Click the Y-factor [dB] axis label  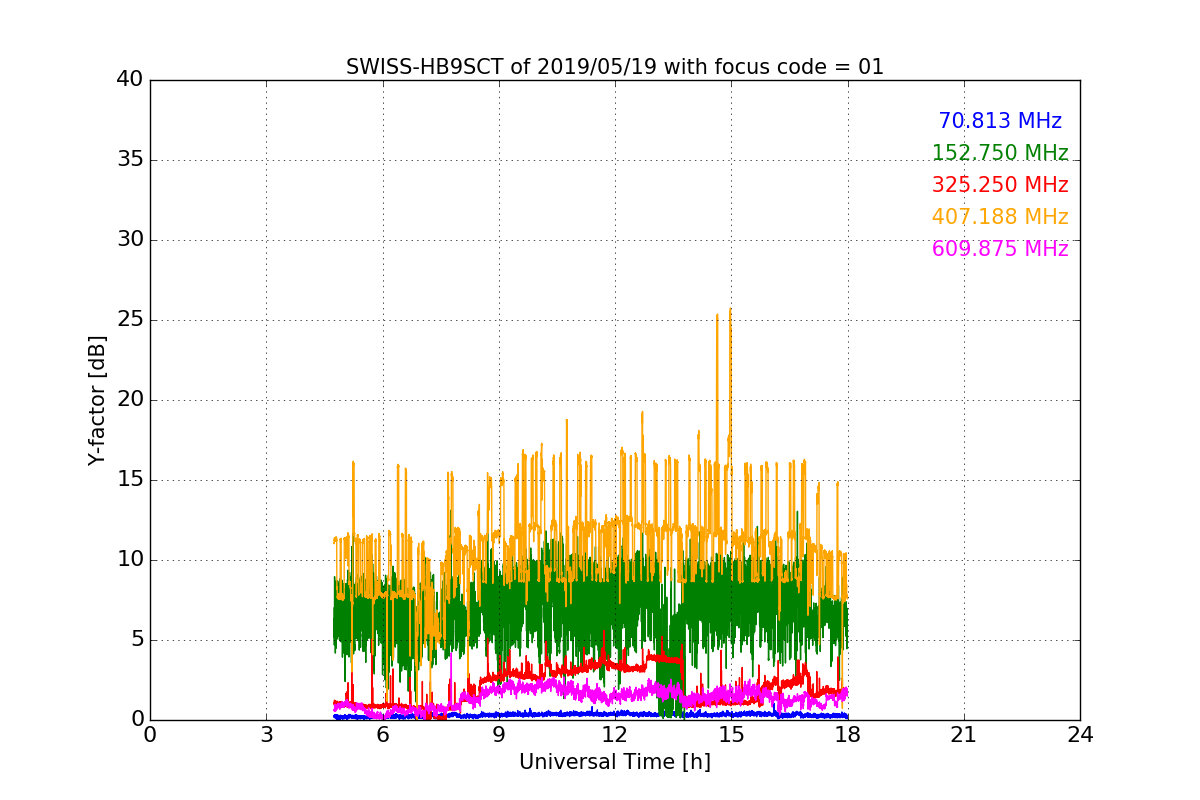click(97, 400)
